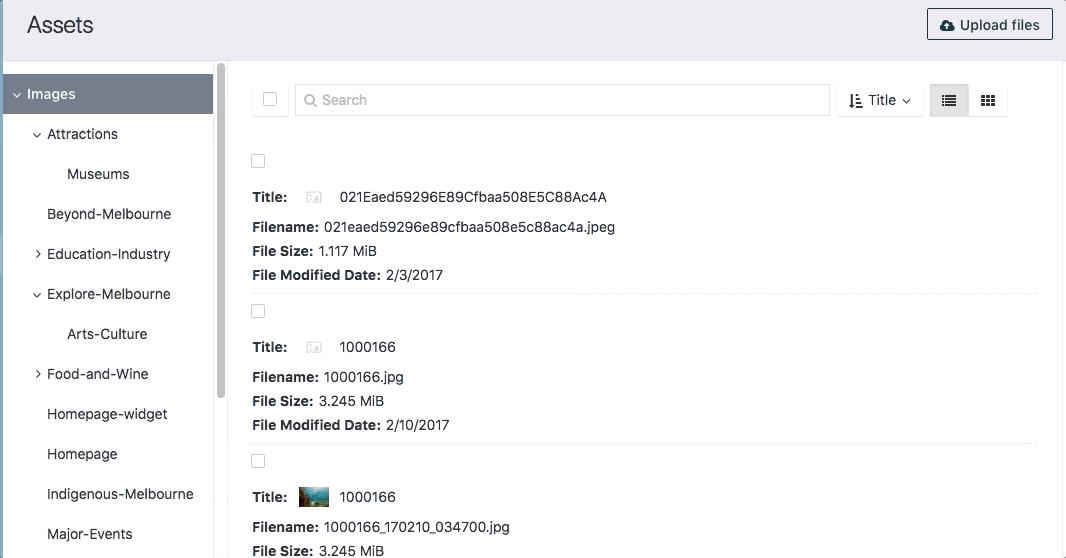The width and height of the screenshot is (1066, 558).
Task: Open the Major-Events folder
Action: pos(90,534)
